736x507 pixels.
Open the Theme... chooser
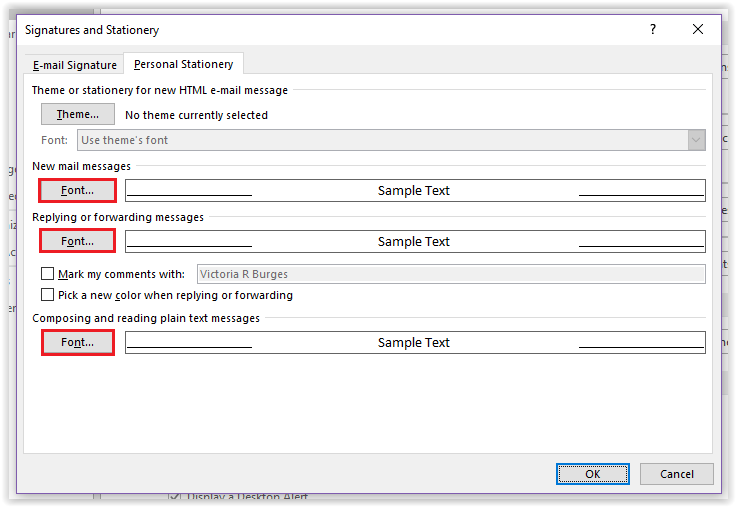(x=77, y=114)
